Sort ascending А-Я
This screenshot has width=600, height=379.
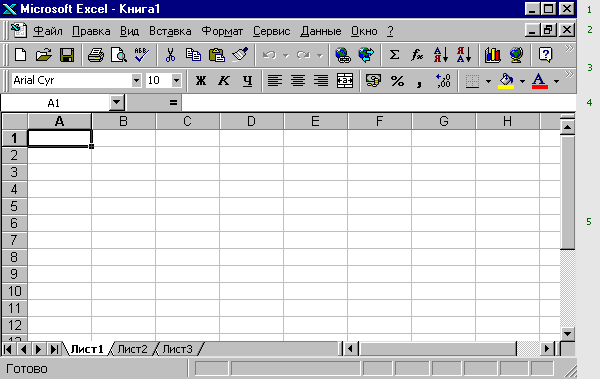440,55
